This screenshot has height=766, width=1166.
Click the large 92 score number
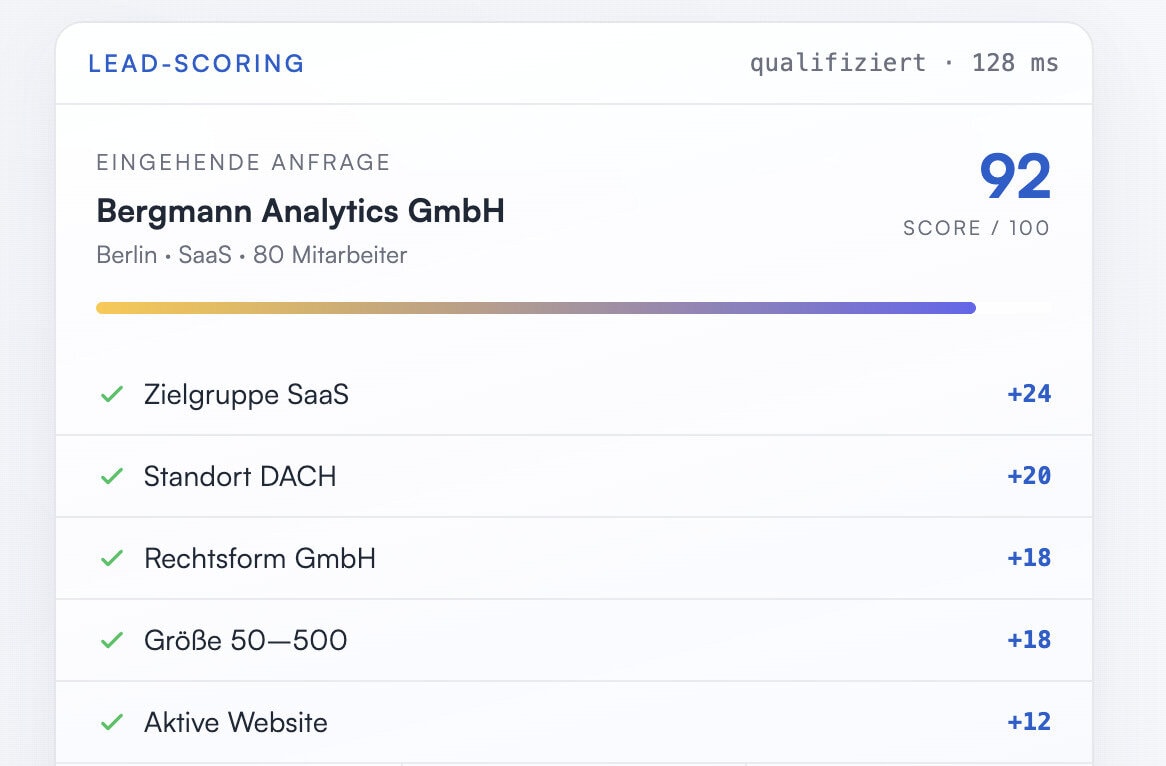tap(1015, 176)
